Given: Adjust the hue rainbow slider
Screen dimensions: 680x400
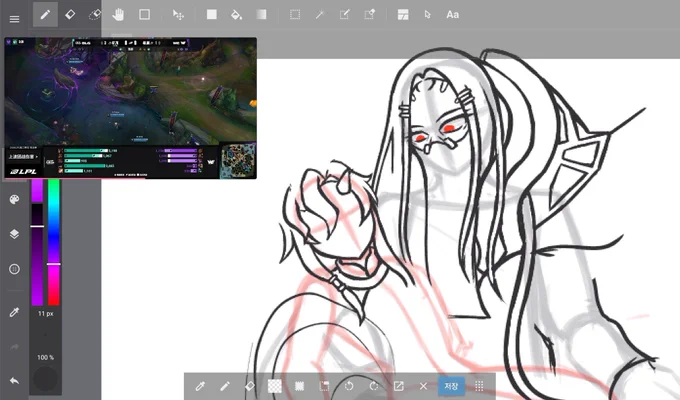Looking at the screenshot, I should click(53, 243).
